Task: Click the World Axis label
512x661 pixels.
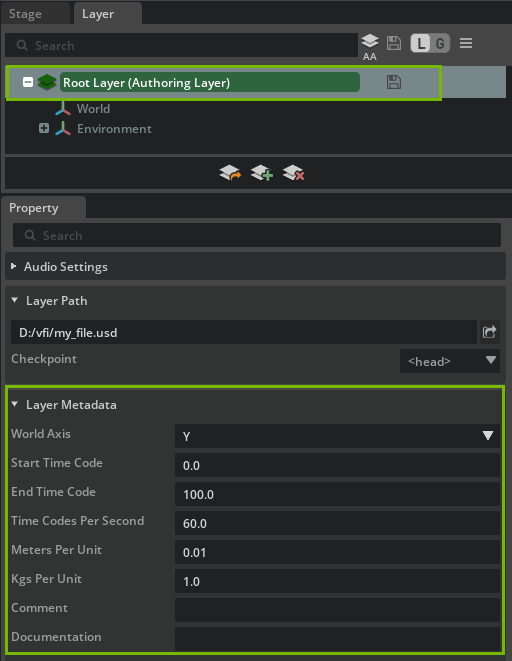Action: [41, 434]
